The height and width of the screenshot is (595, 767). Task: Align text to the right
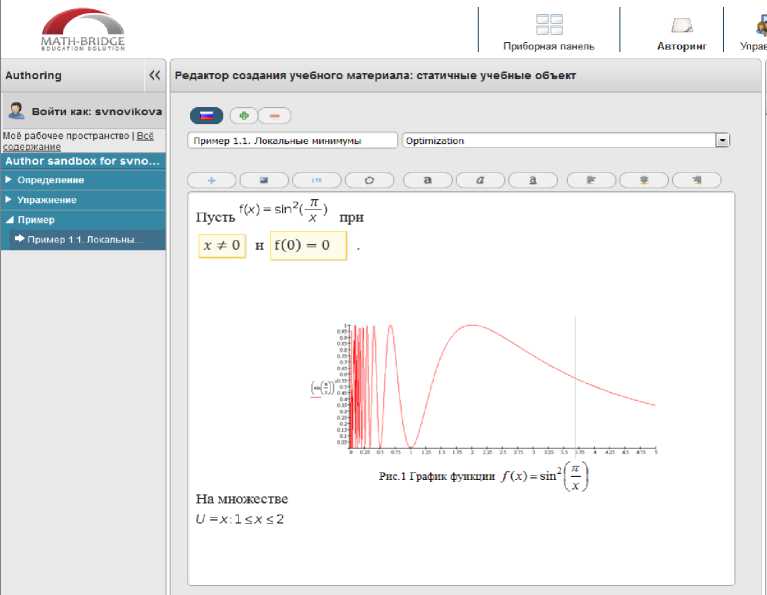point(696,180)
